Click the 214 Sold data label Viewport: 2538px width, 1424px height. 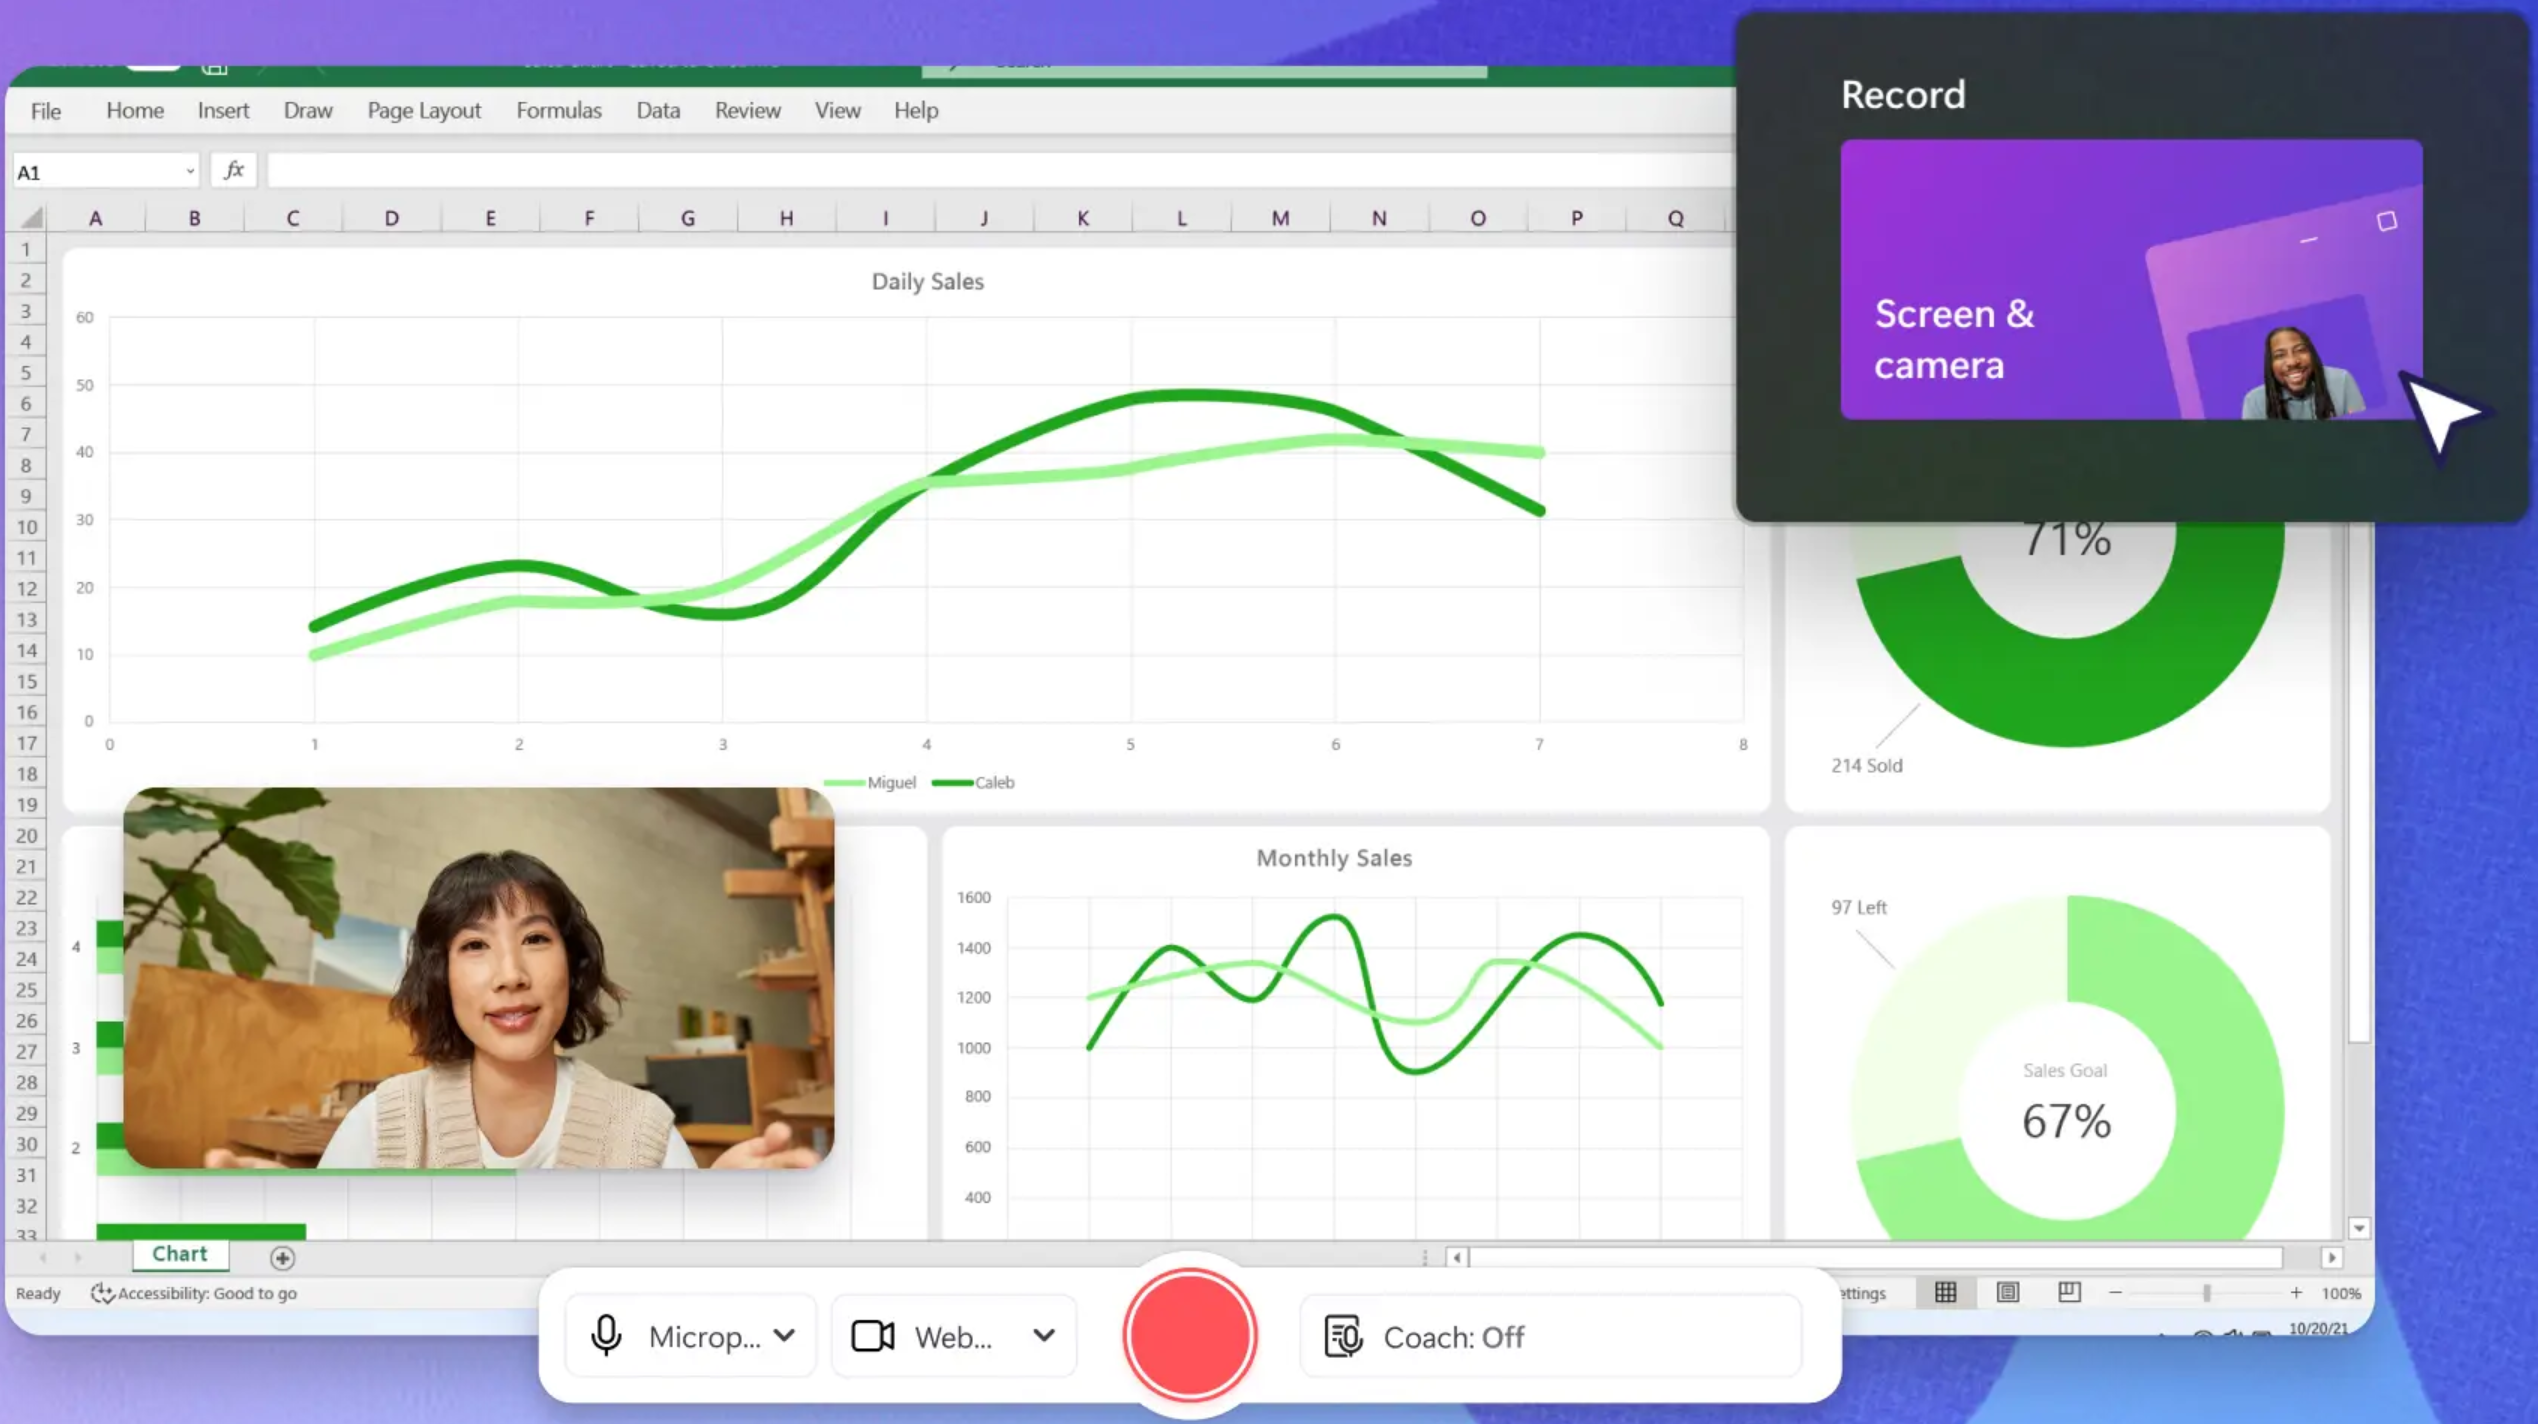1866,765
